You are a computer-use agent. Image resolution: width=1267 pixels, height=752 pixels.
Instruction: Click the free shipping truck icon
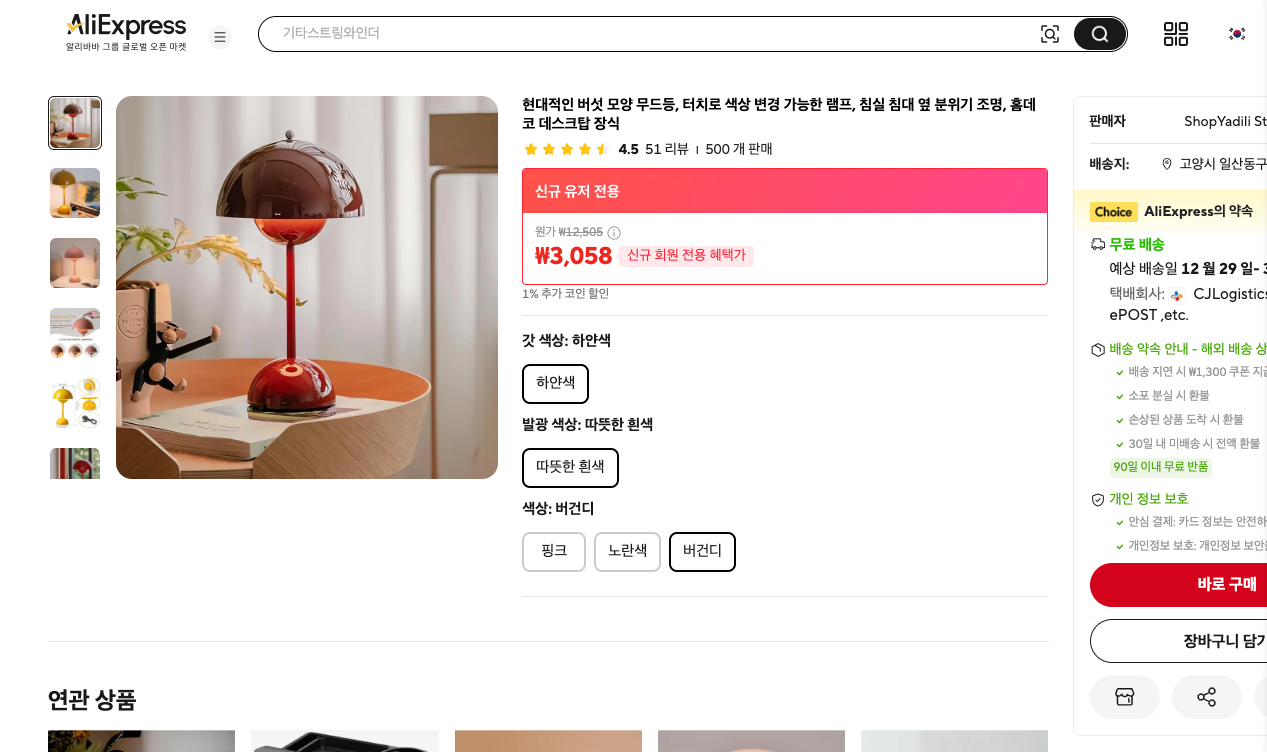click(x=1097, y=243)
